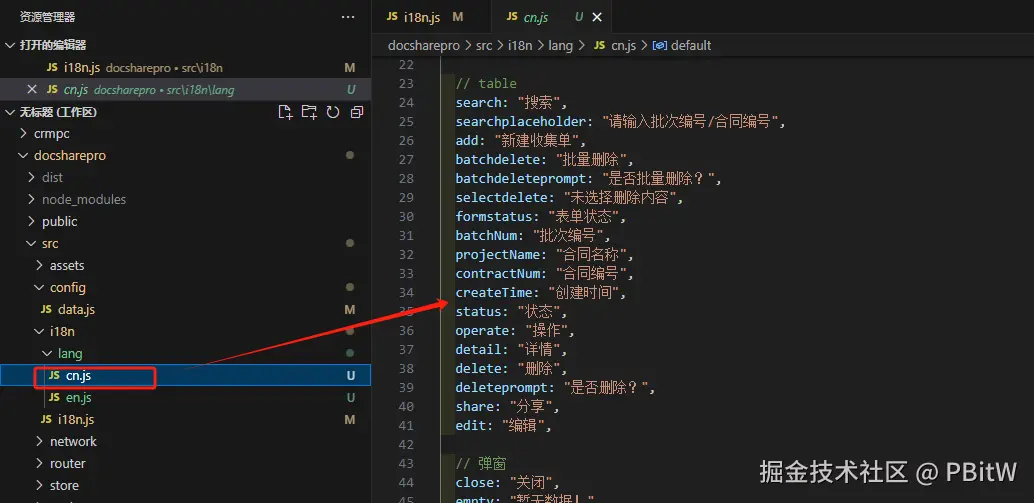Click the lang breadcrumb segment
The image size is (1034, 503).
[x=561, y=45]
